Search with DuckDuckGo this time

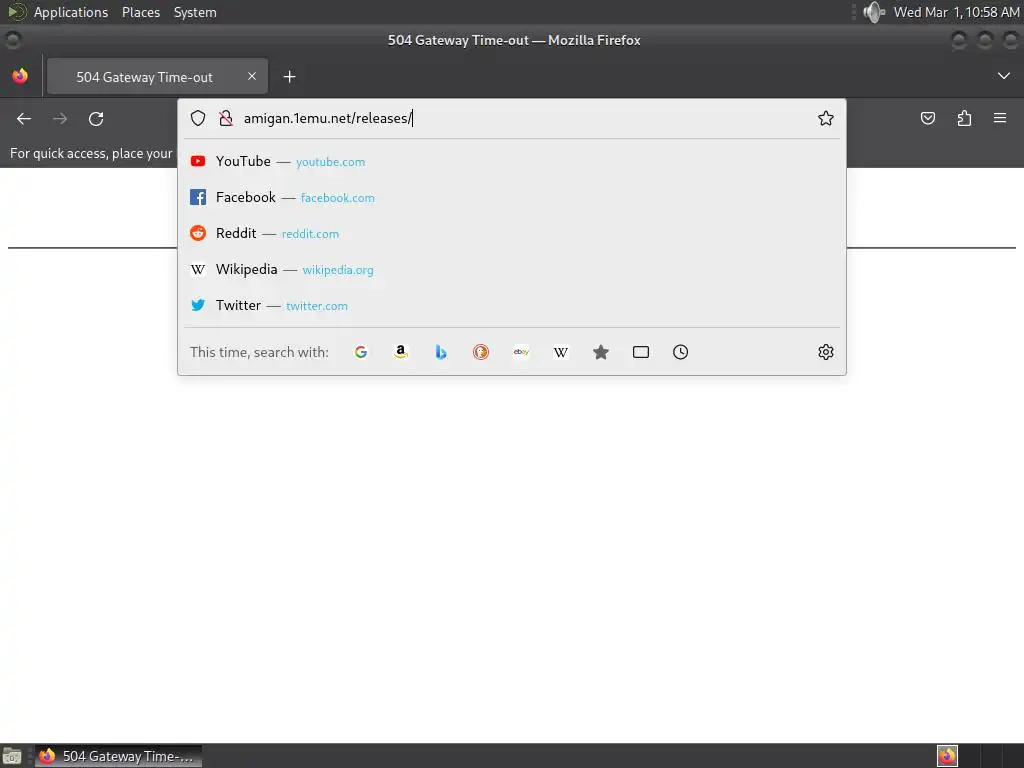(x=481, y=352)
